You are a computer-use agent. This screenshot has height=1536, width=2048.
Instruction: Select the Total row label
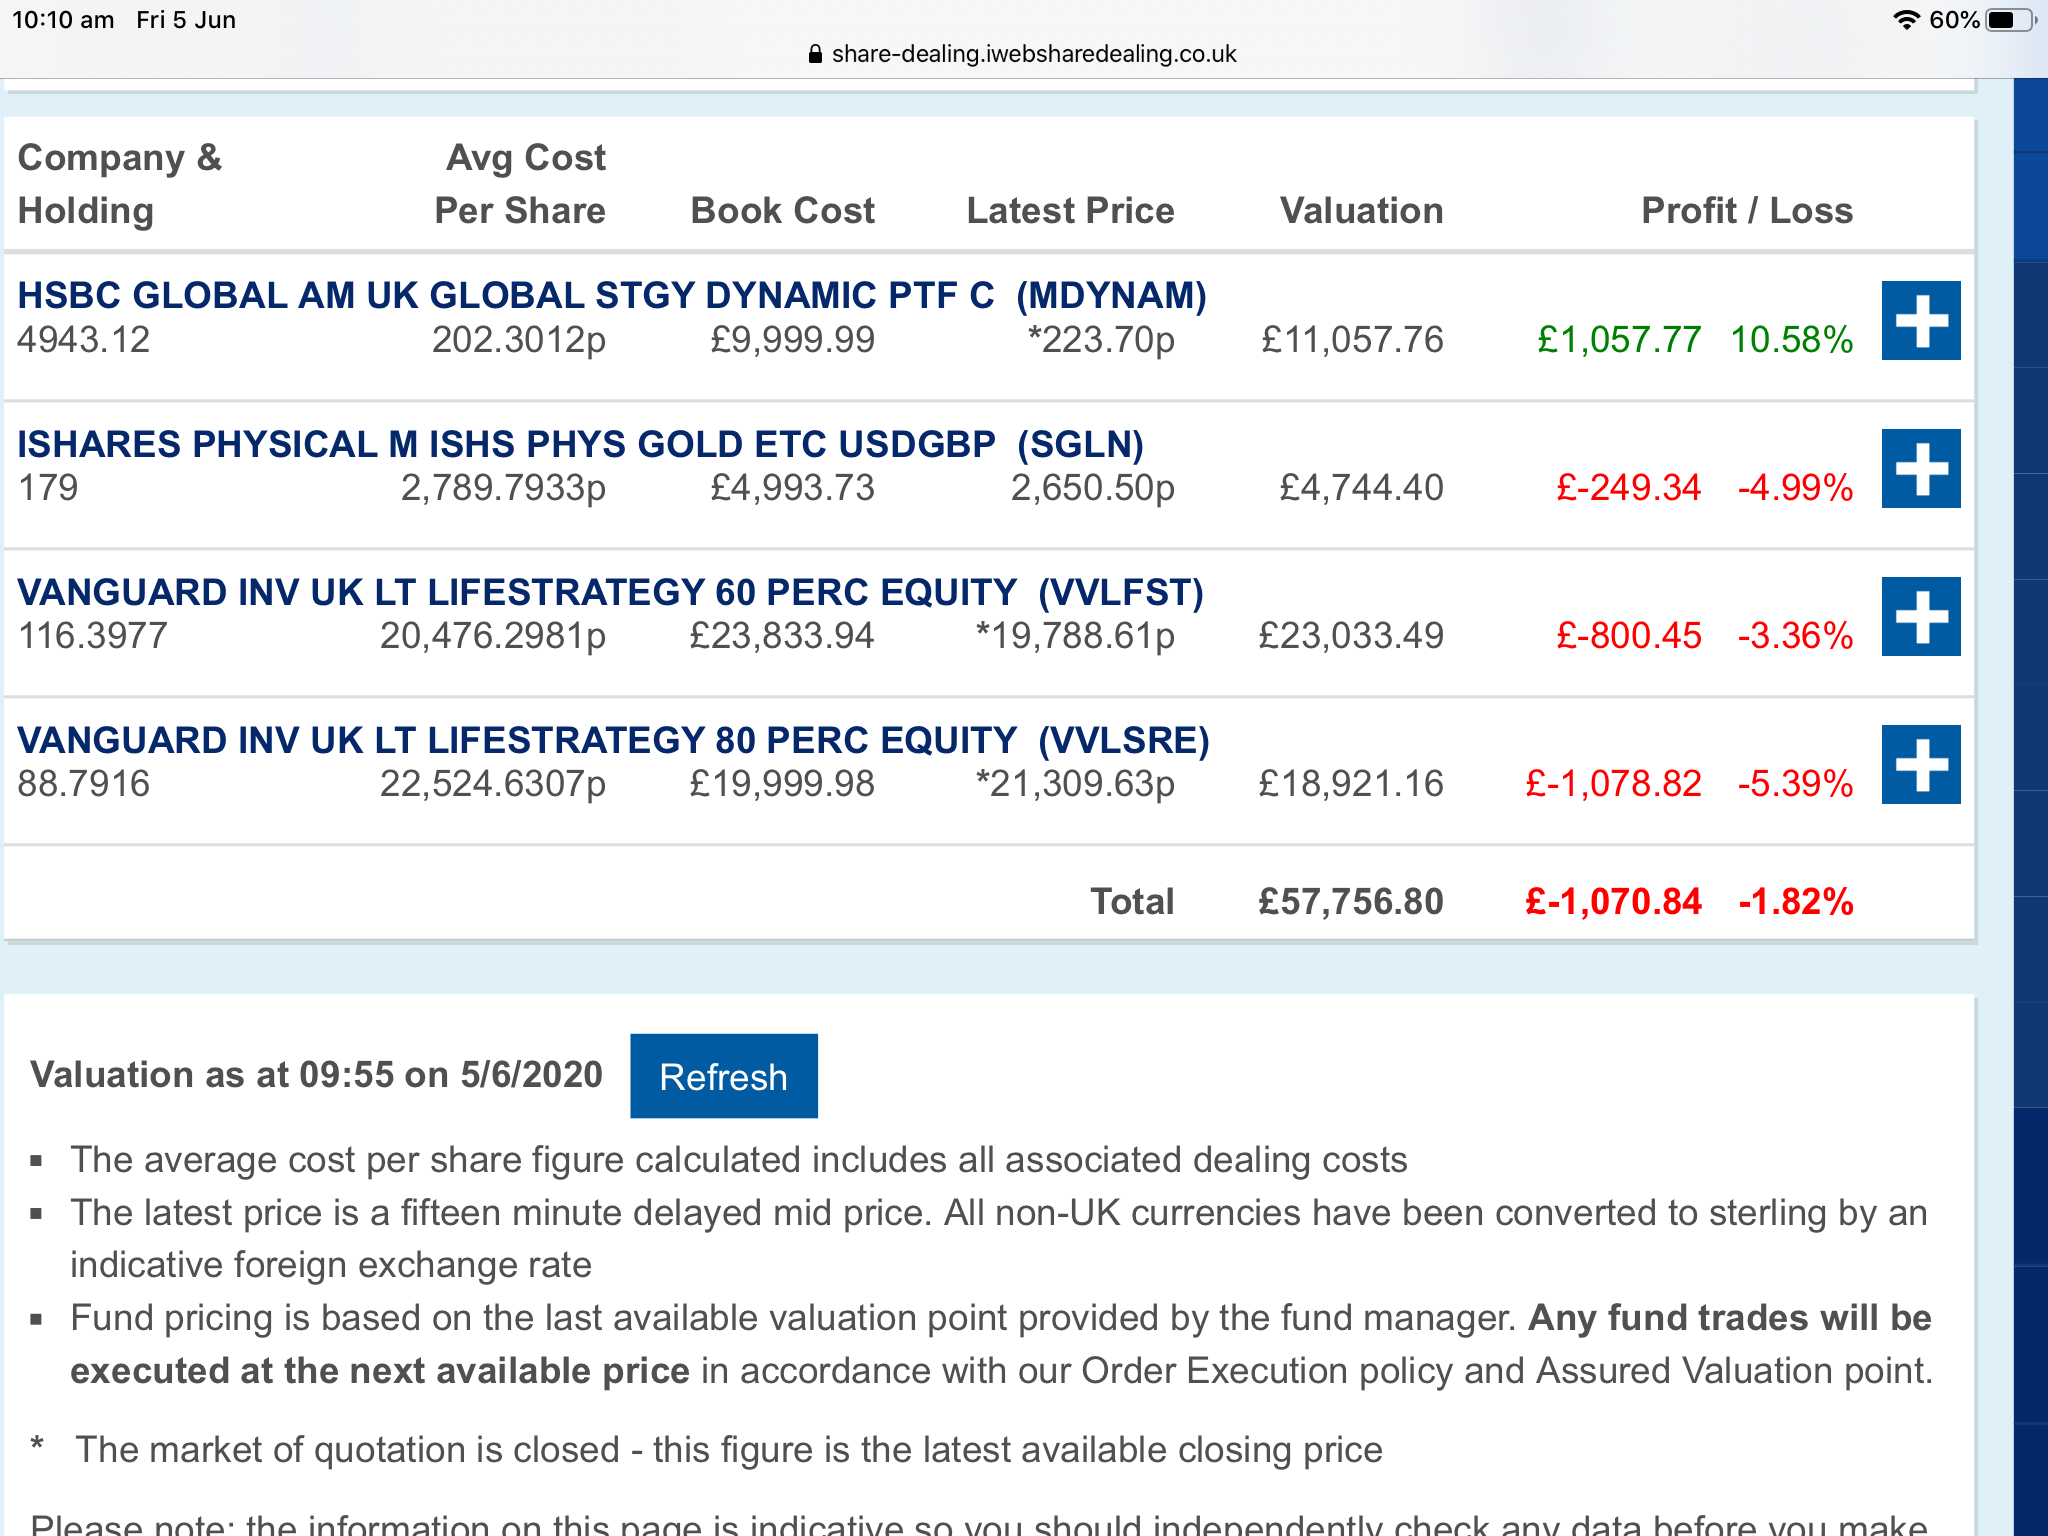(1132, 902)
